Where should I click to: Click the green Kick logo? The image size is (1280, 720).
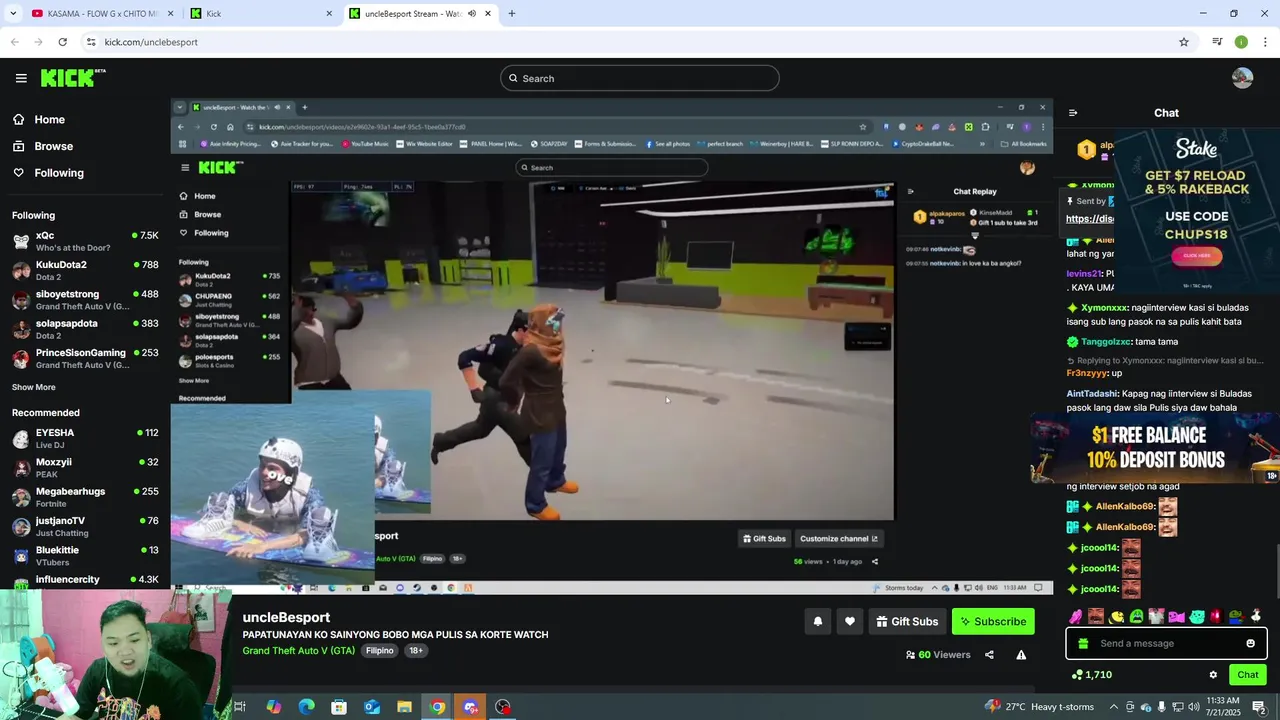(x=73, y=78)
